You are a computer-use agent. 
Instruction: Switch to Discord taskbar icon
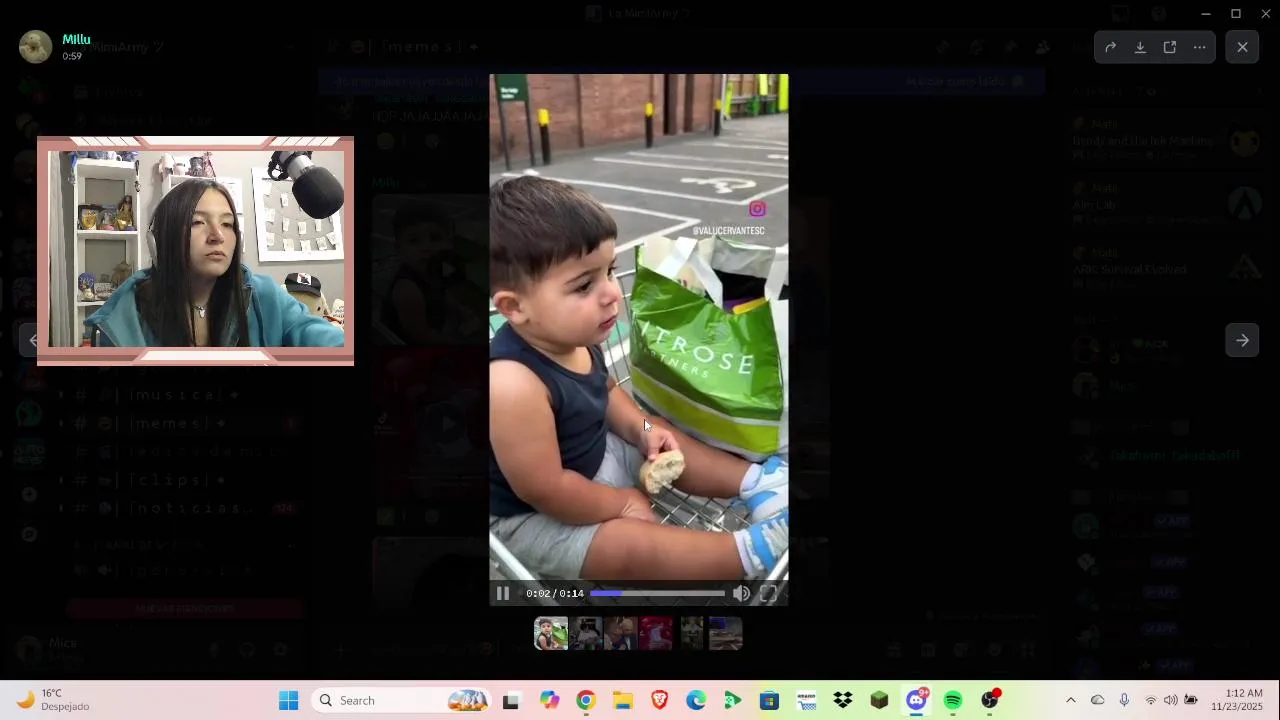916,700
